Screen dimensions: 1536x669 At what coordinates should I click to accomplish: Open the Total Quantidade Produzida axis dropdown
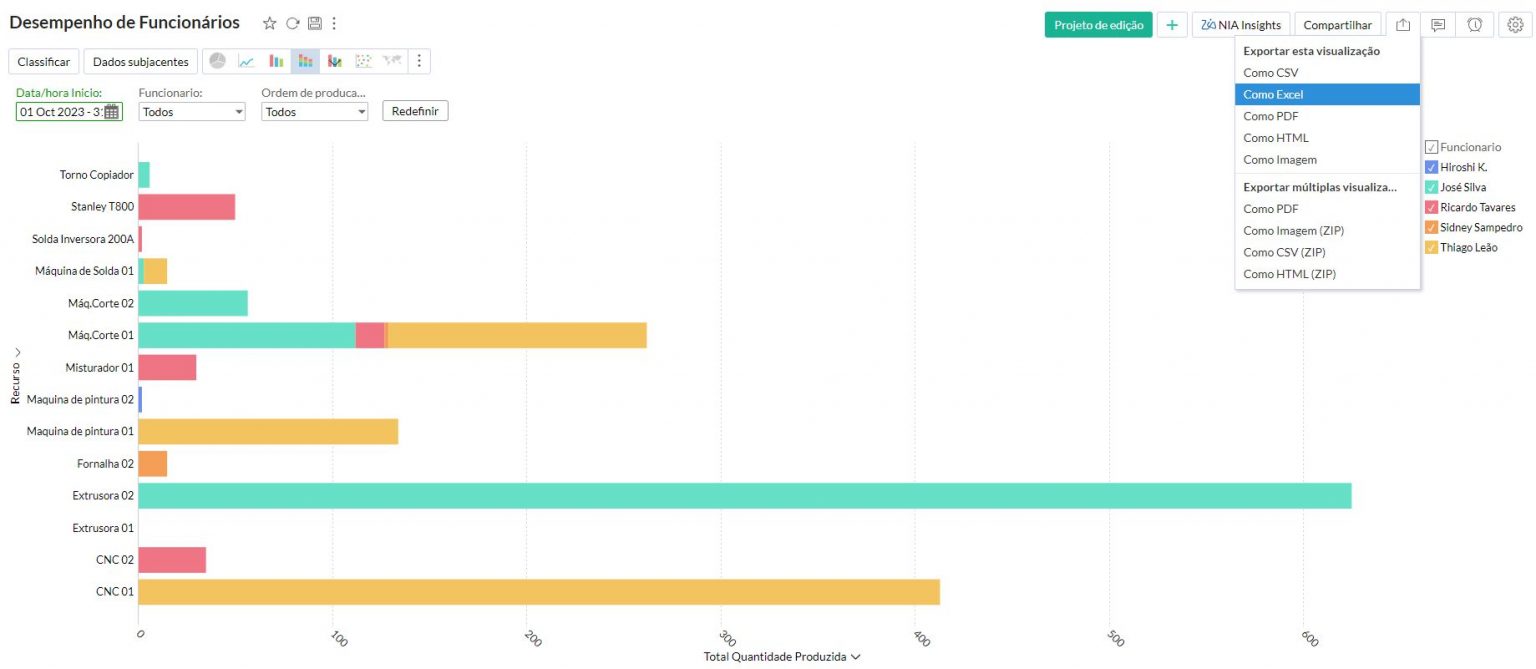[x=855, y=656]
